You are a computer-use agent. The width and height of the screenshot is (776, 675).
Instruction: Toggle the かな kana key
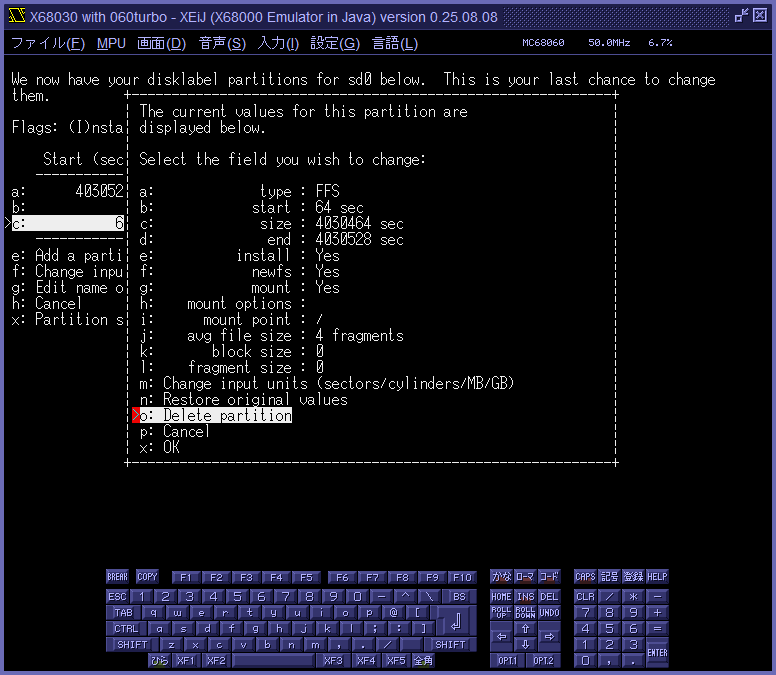[501, 577]
